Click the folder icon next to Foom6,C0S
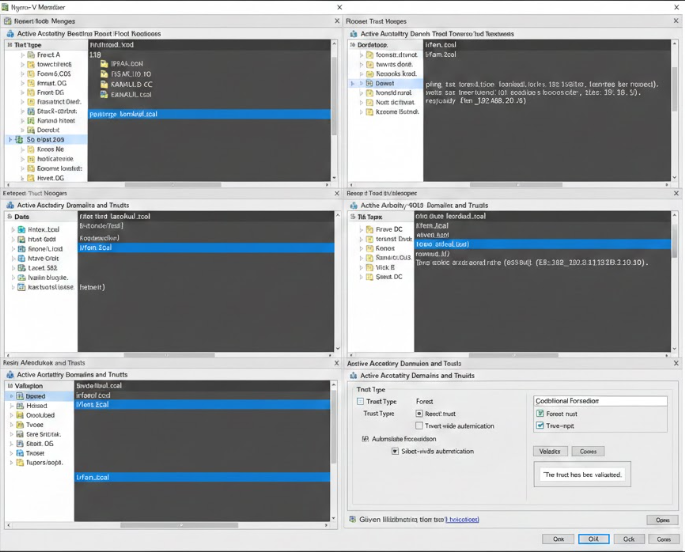This screenshot has height=552, width=685. click(x=31, y=74)
